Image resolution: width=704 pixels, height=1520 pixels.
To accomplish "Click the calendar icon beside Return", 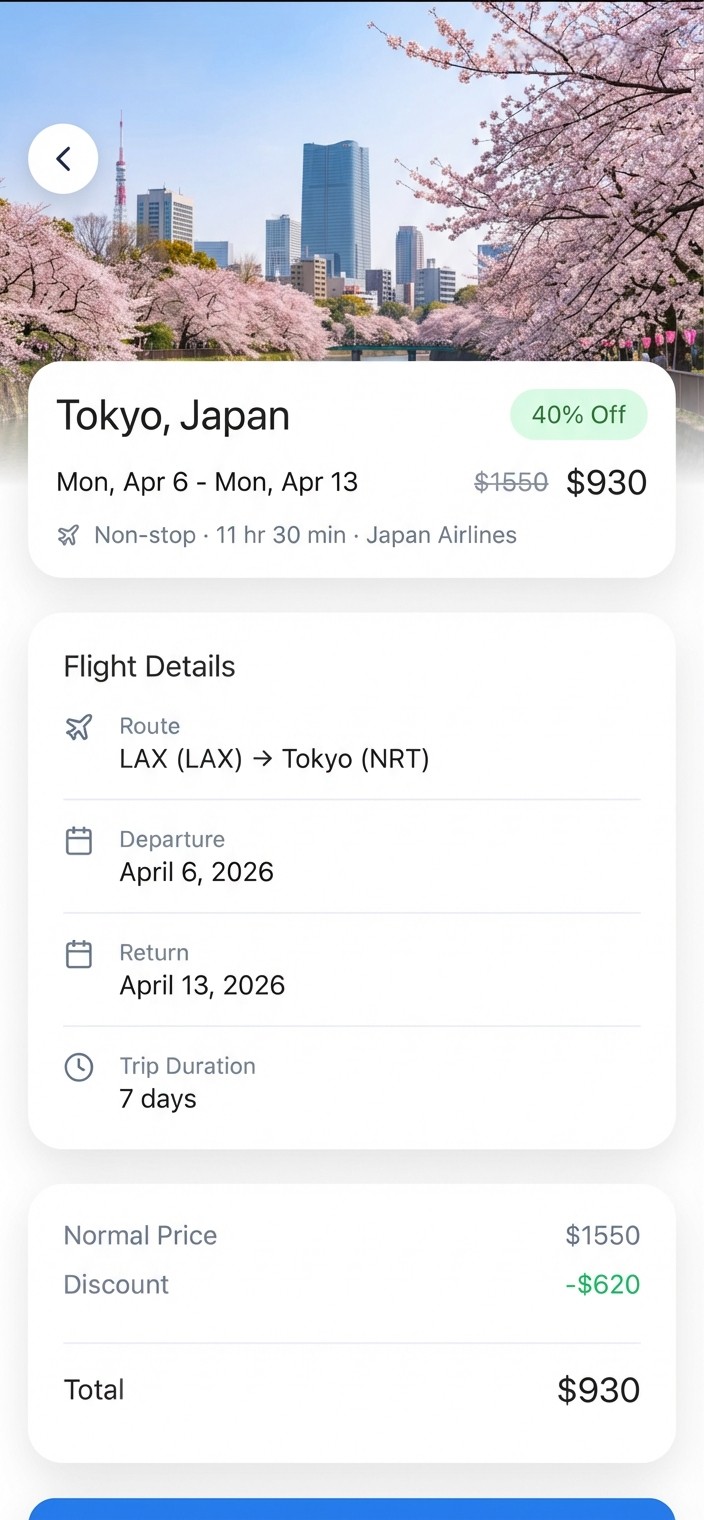I will coord(79,954).
